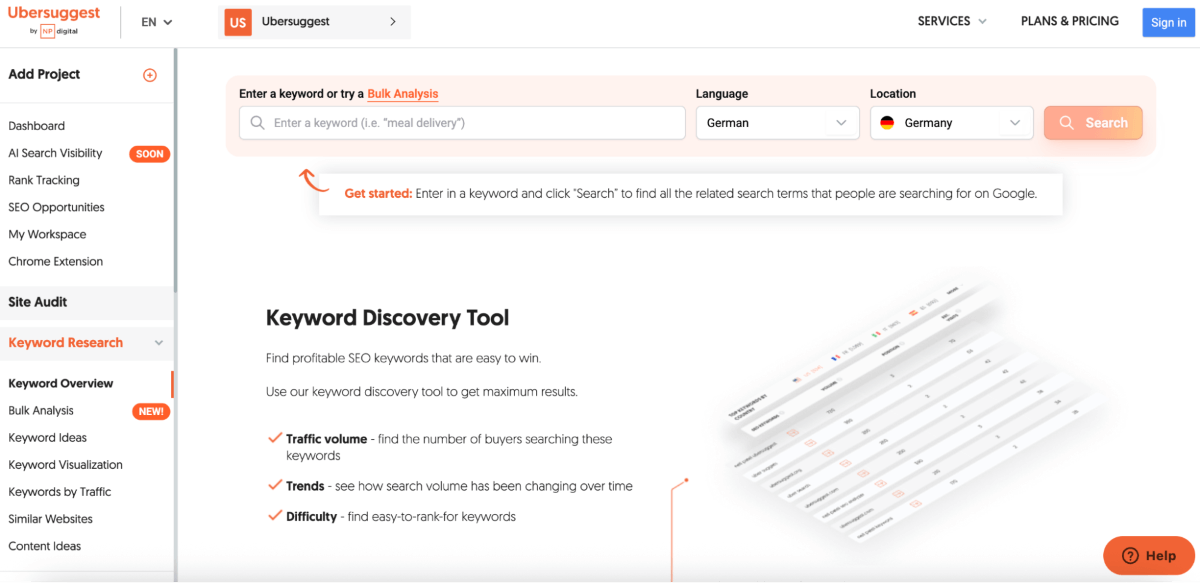This screenshot has width=1200, height=583.
Task: Open Bulk Analysis in sidebar
Action: click(41, 411)
